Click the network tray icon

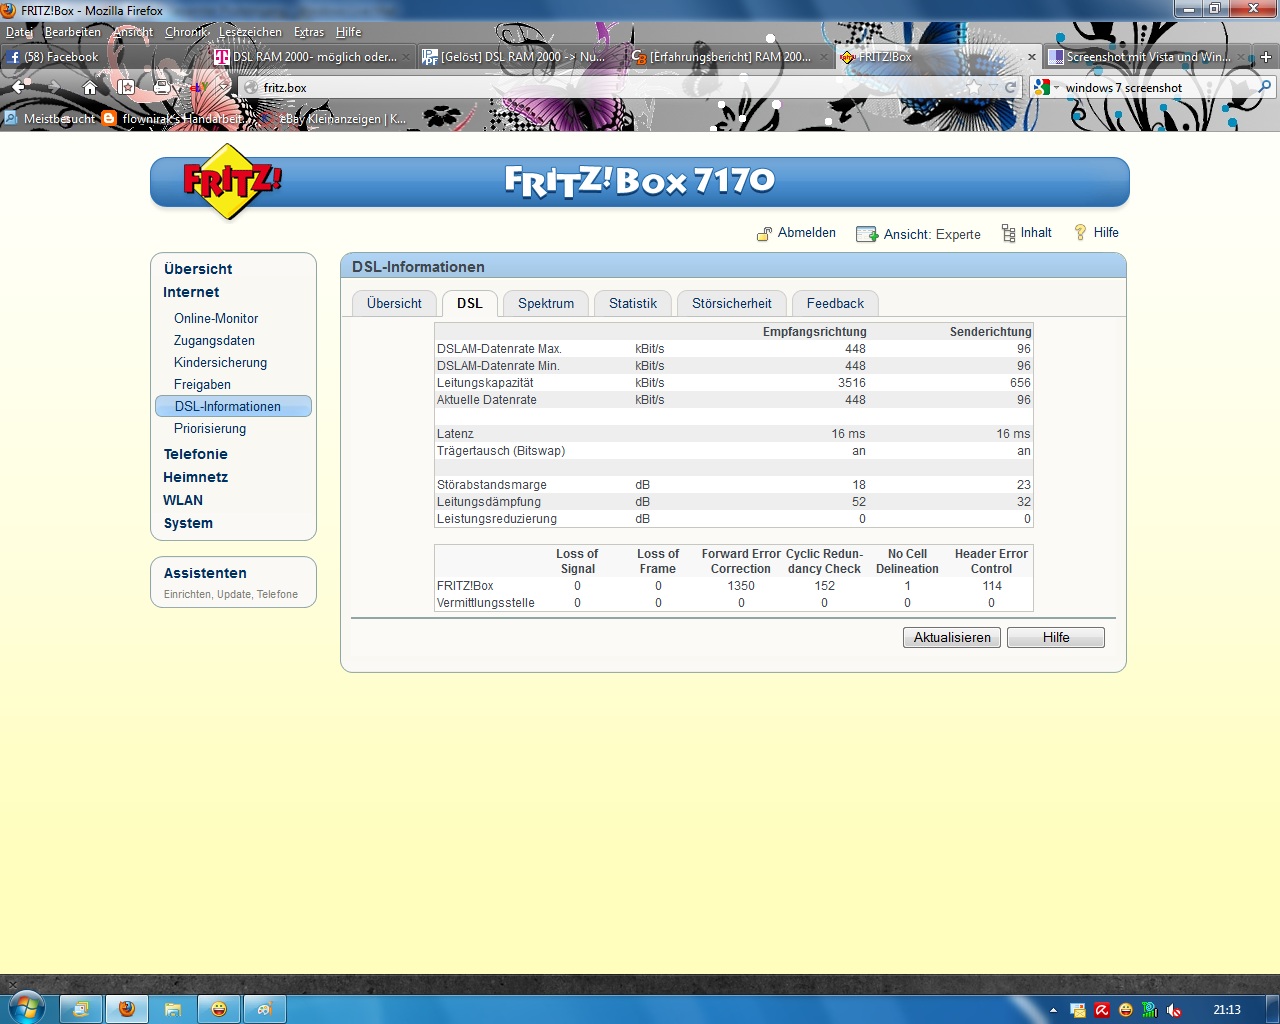1150,1010
